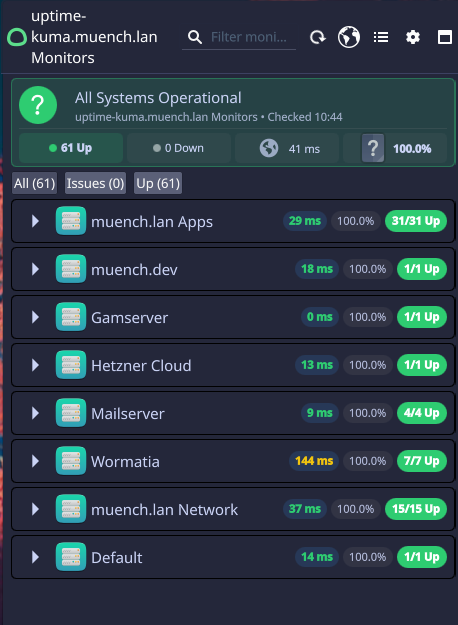Click the 0 Down summary button
This screenshot has height=625, width=458.
(x=179, y=148)
